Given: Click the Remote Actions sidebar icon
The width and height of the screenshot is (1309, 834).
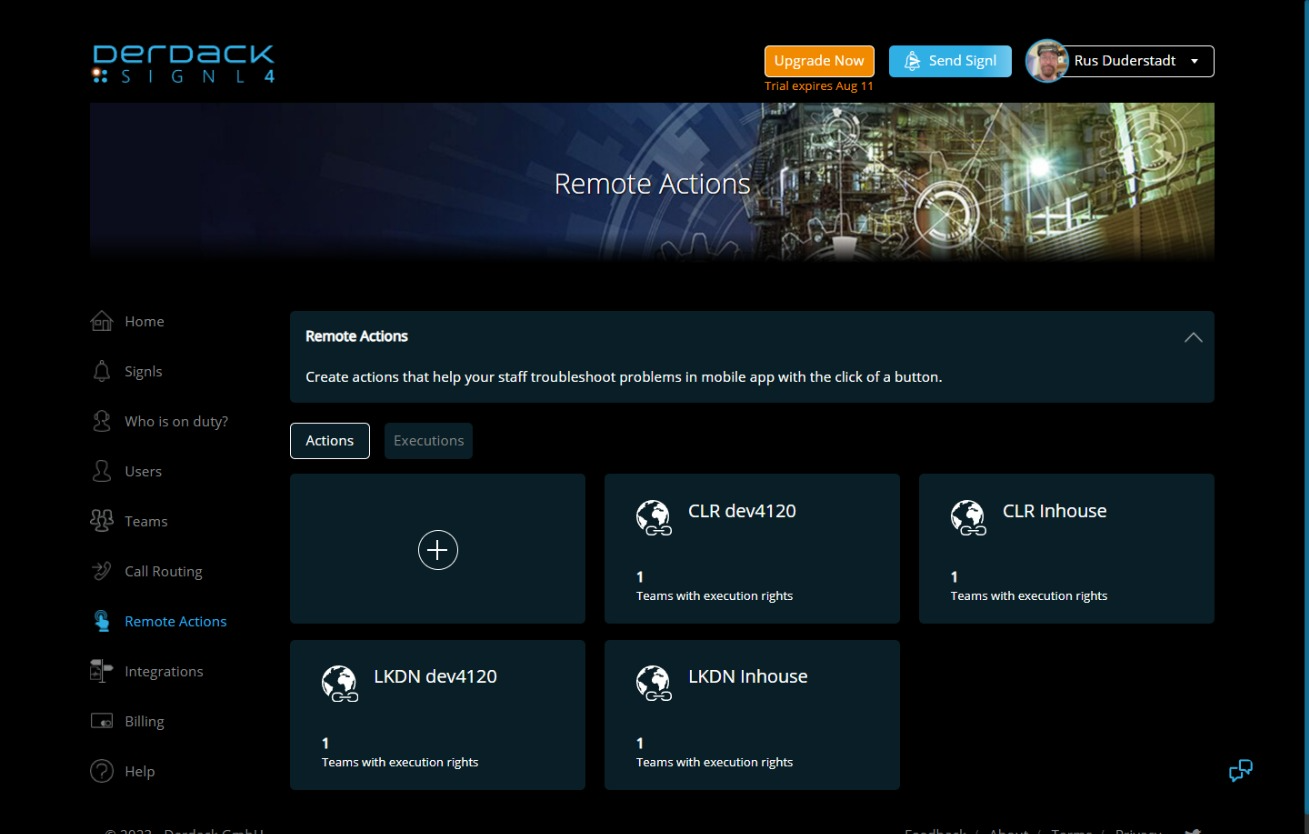Looking at the screenshot, I should pos(101,621).
